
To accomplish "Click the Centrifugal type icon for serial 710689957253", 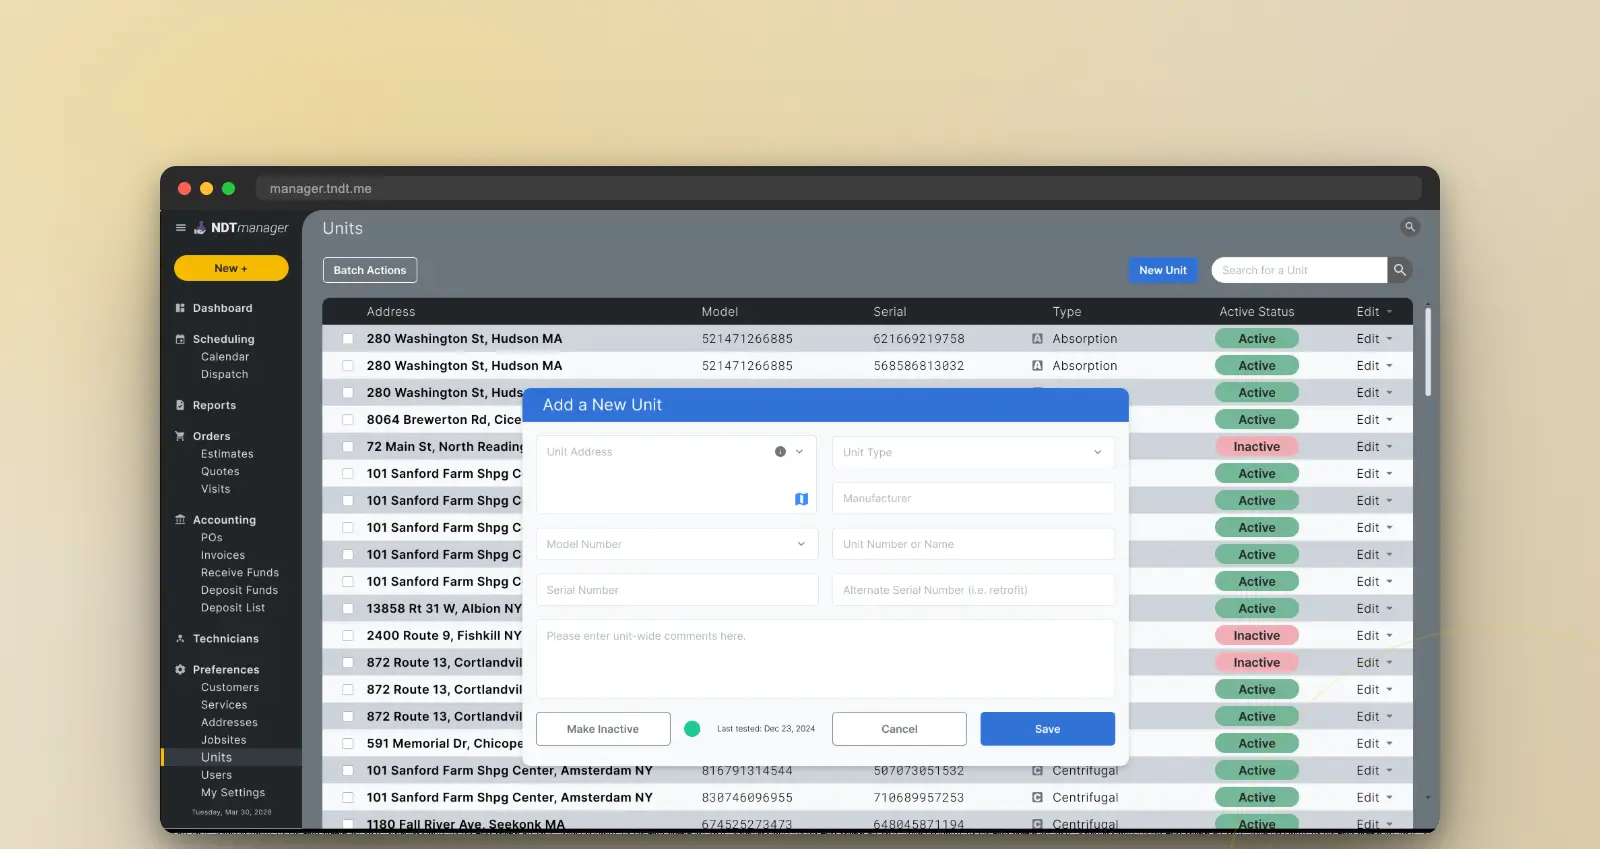I will pos(1037,798).
